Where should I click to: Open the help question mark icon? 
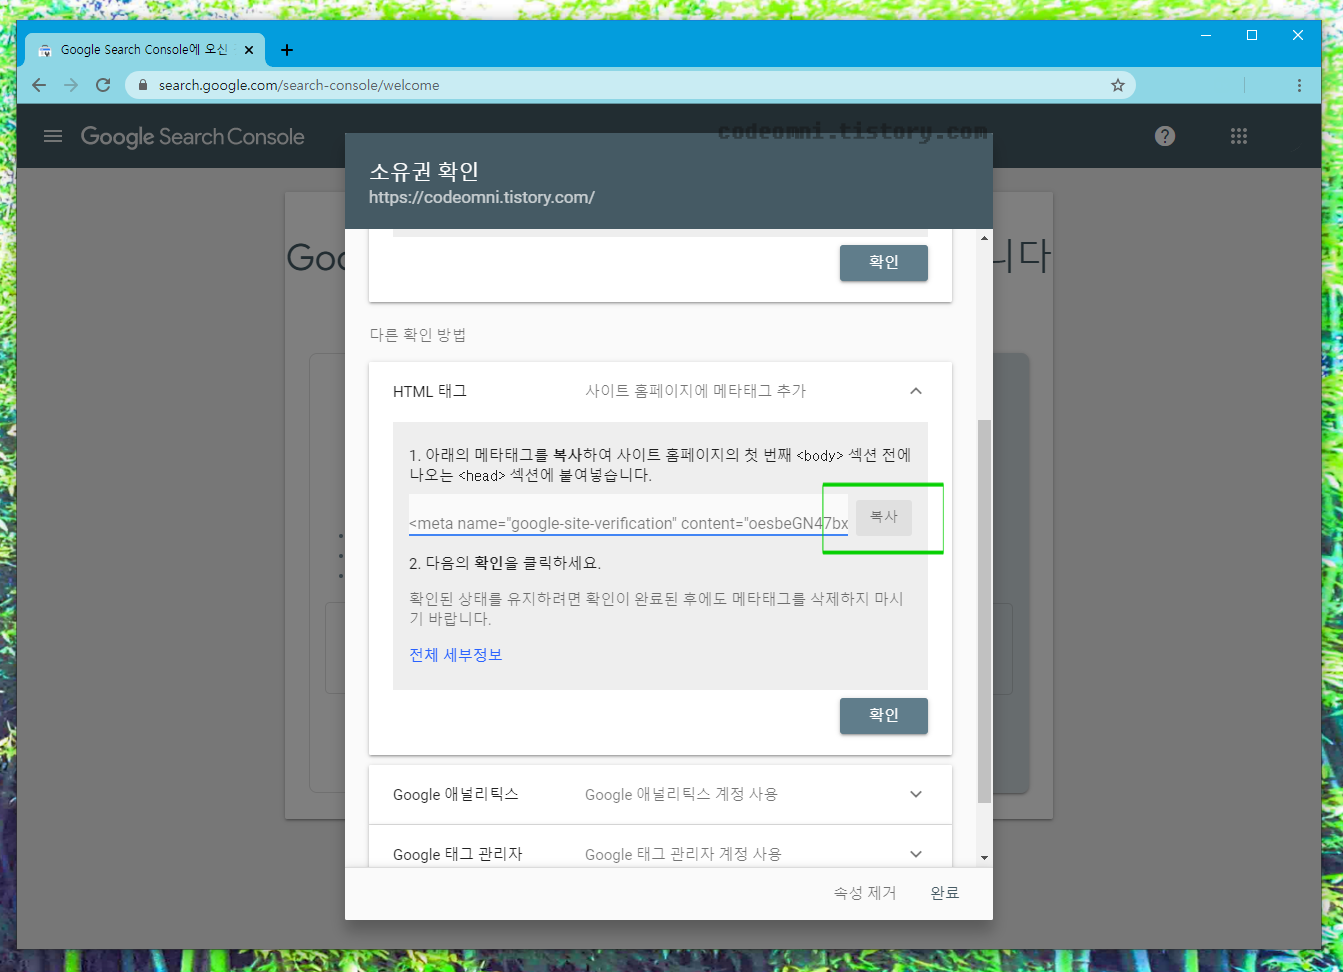coord(1165,136)
